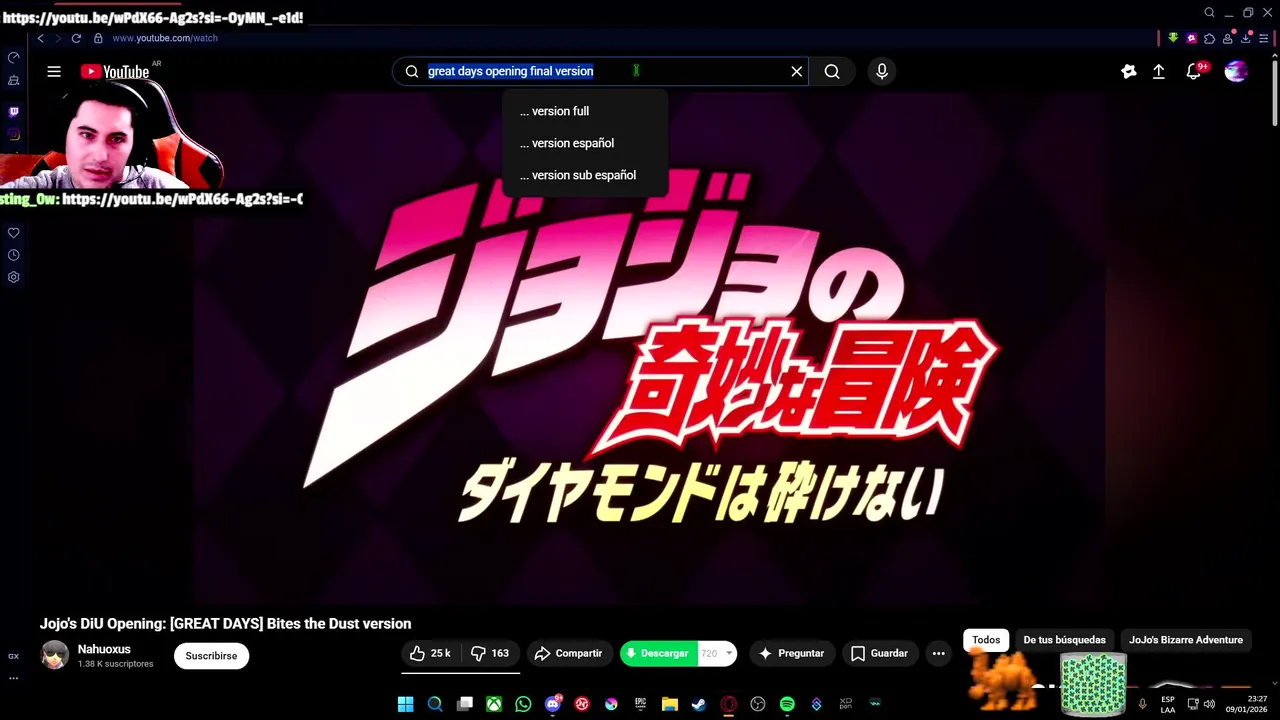The width and height of the screenshot is (1280, 720).
Task: Open the Instagram sidebar shortcut
Action: click(13, 134)
